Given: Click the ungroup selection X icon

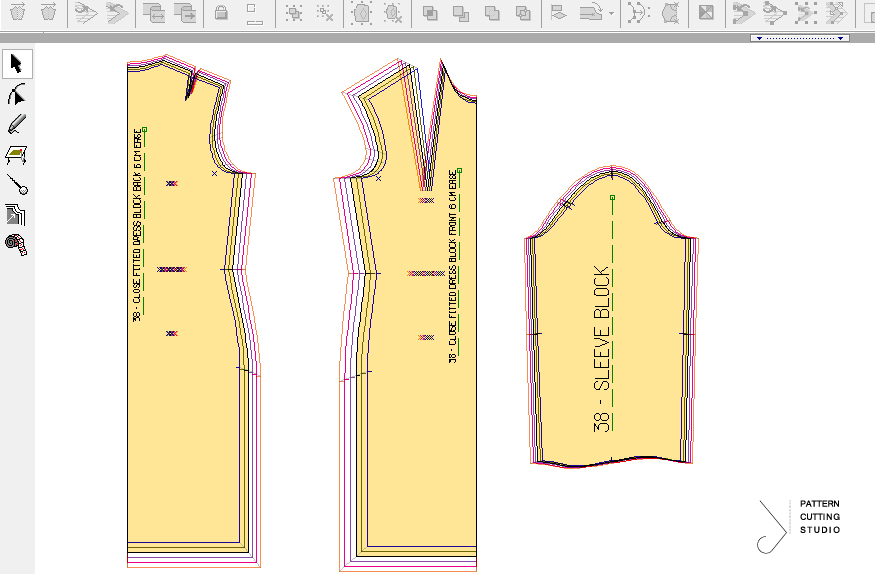Looking at the screenshot, I should (x=325, y=13).
